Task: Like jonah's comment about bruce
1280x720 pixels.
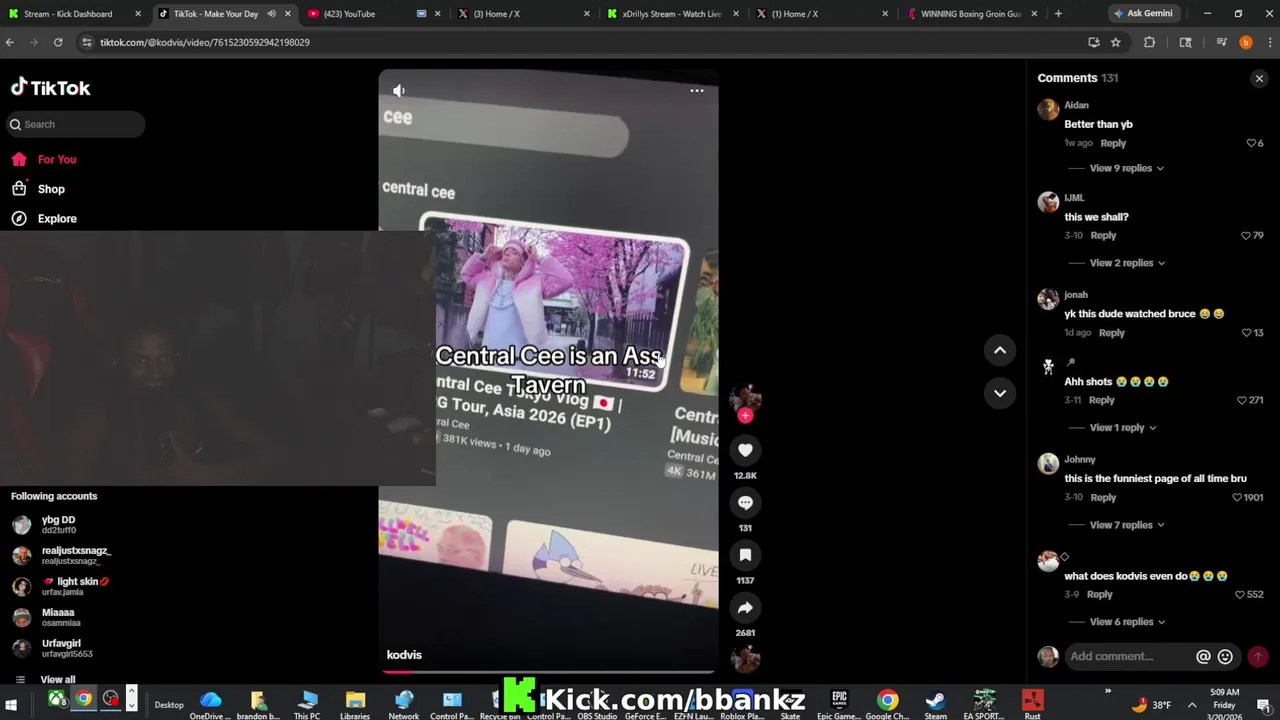Action: tap(1247, 333)
